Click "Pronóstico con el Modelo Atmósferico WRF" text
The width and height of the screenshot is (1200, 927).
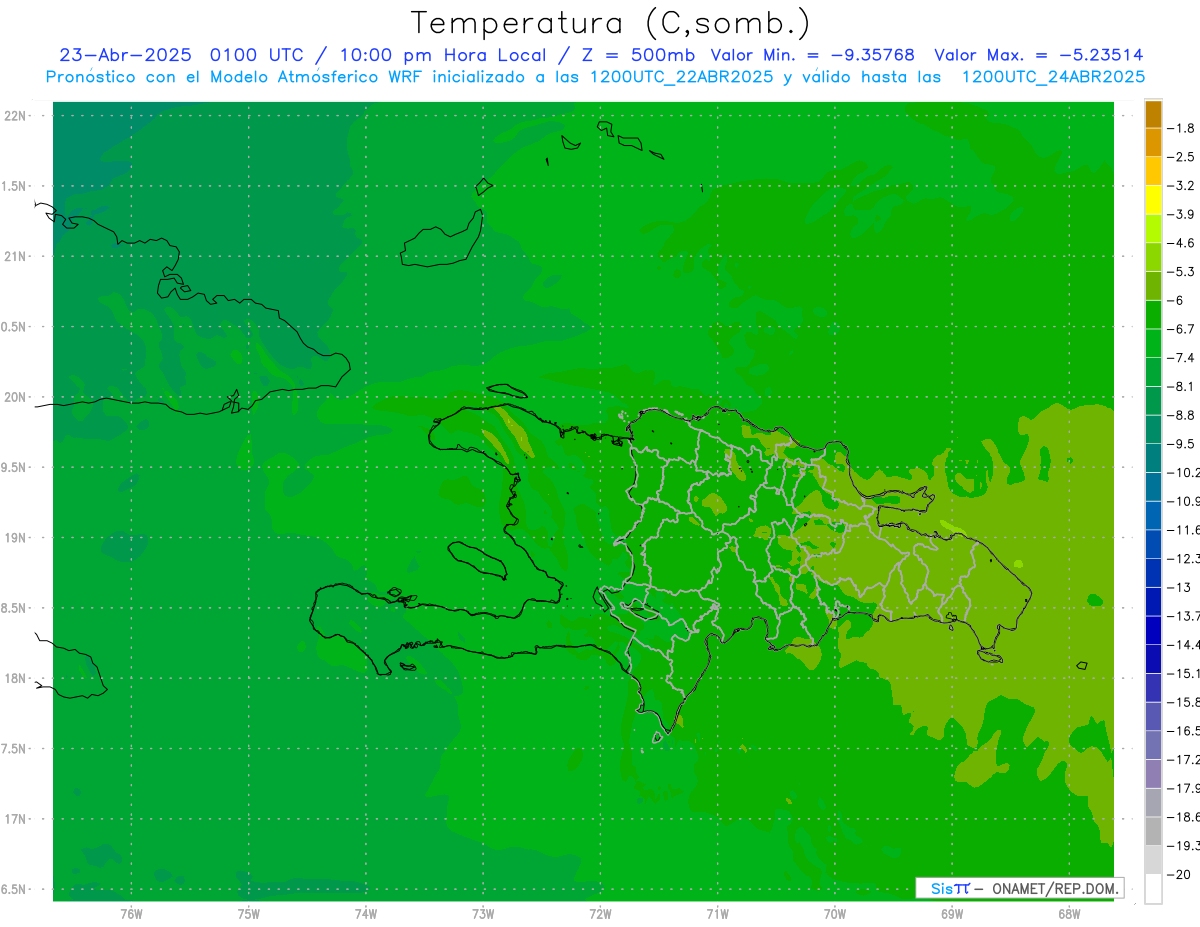point(236,77)
